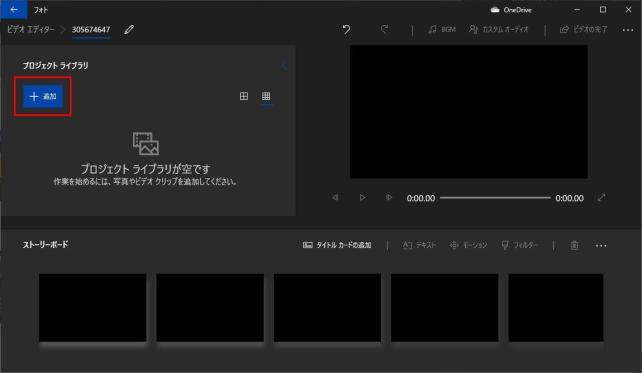Open the Text (テキスト) tool
The height and width of the screenshot is (373, 642).
[x=419, y=245]
